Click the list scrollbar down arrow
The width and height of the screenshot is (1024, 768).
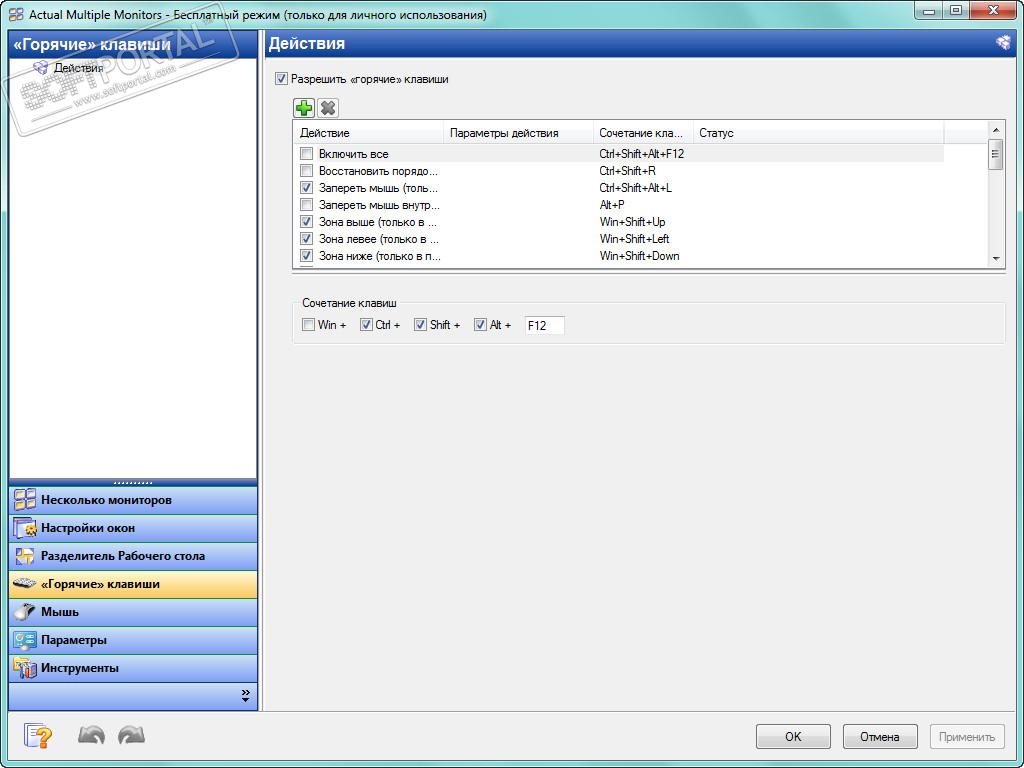pyautogui.click(x=996, y=259)
